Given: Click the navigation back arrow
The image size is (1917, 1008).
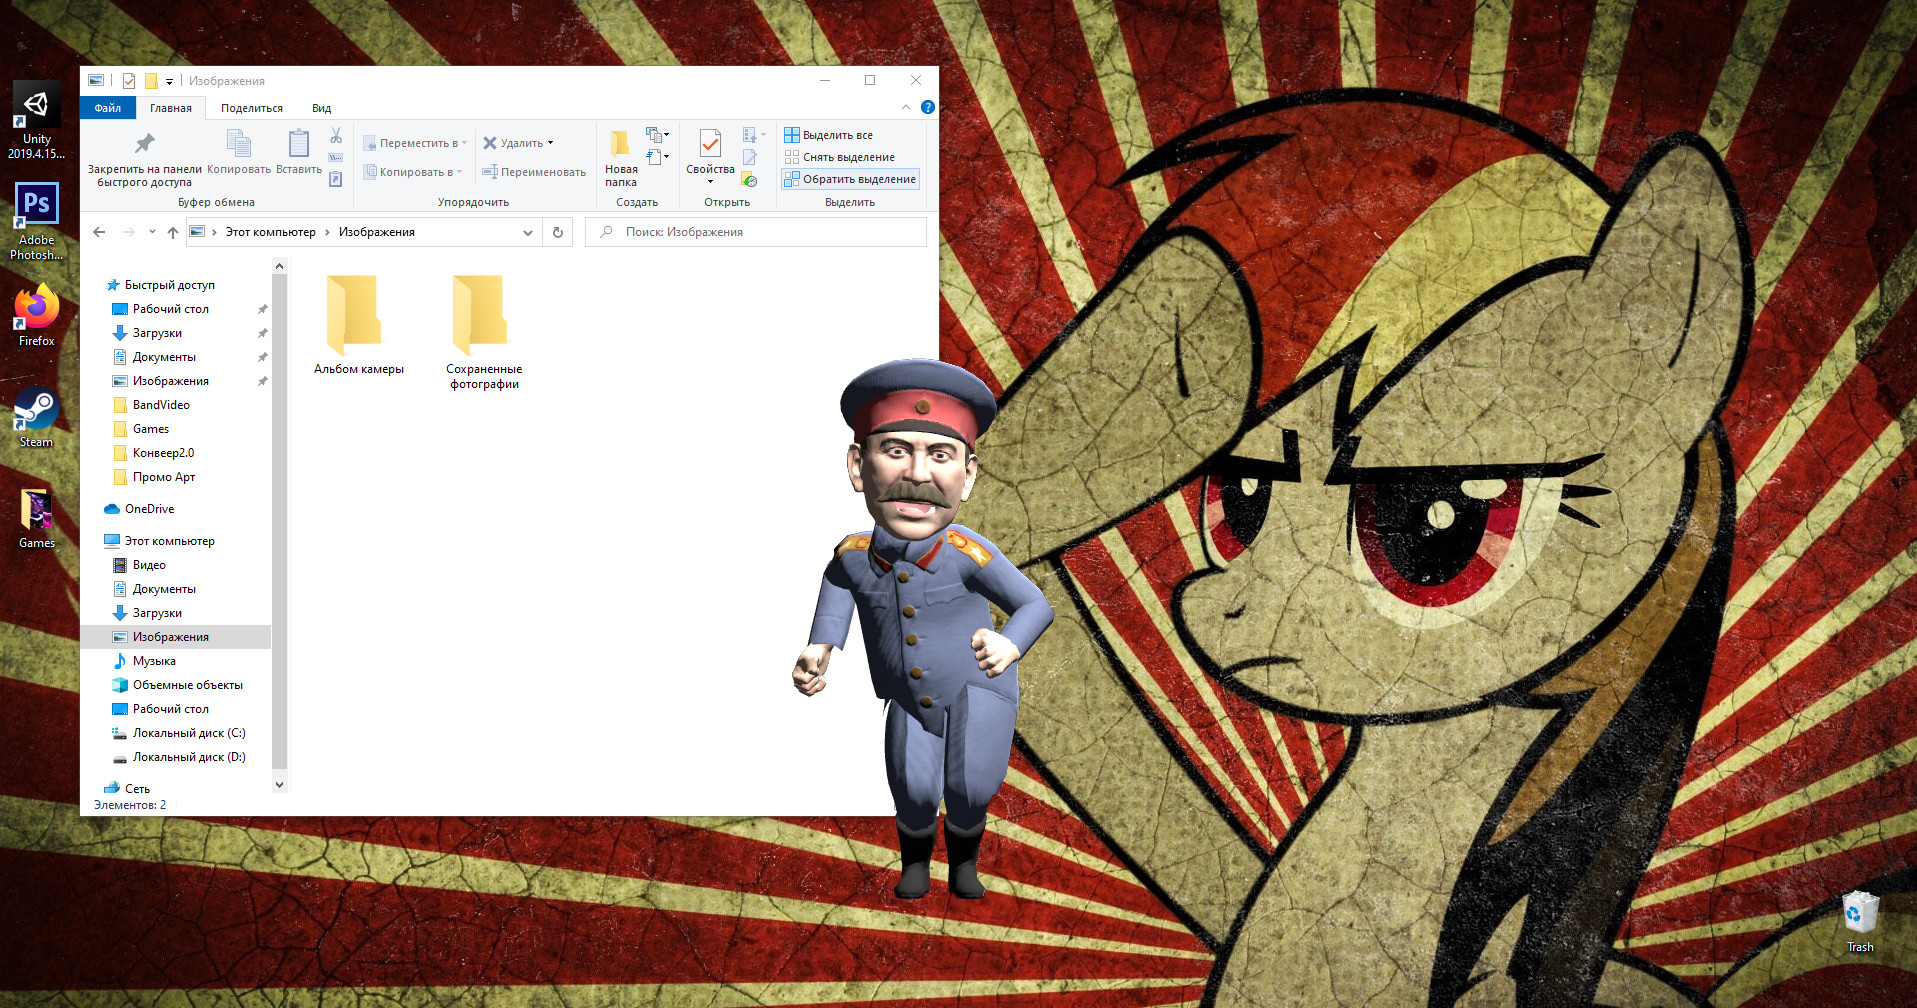Looking at the screenshot, I should [x=98, y=231].
